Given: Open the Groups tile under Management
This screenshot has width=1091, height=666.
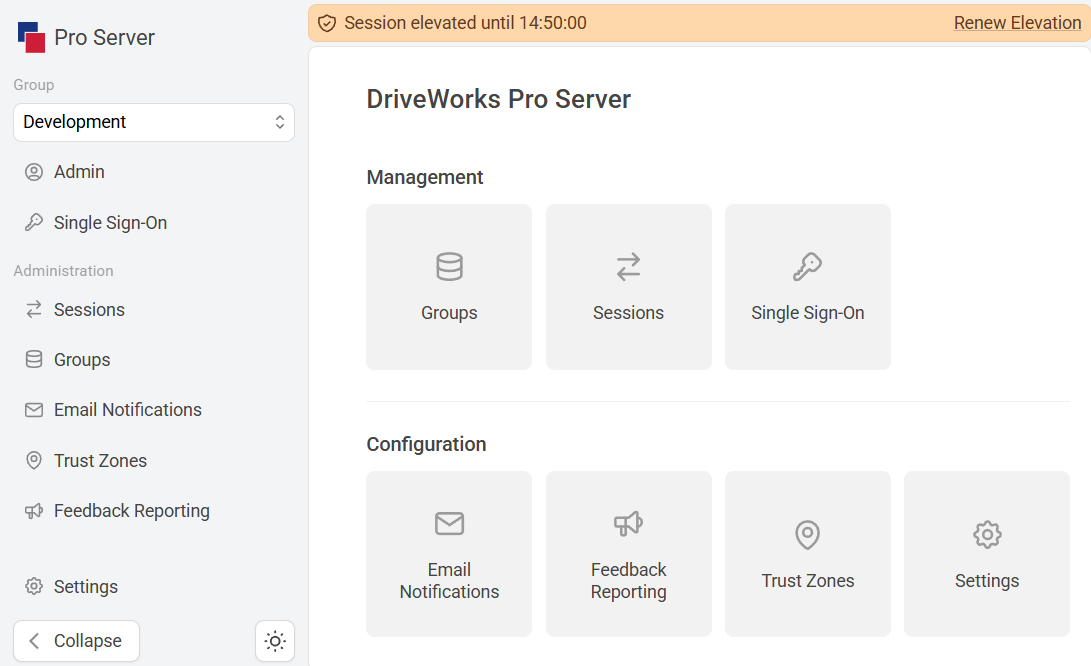Looking at the screenshot, I should pos(449,287).
